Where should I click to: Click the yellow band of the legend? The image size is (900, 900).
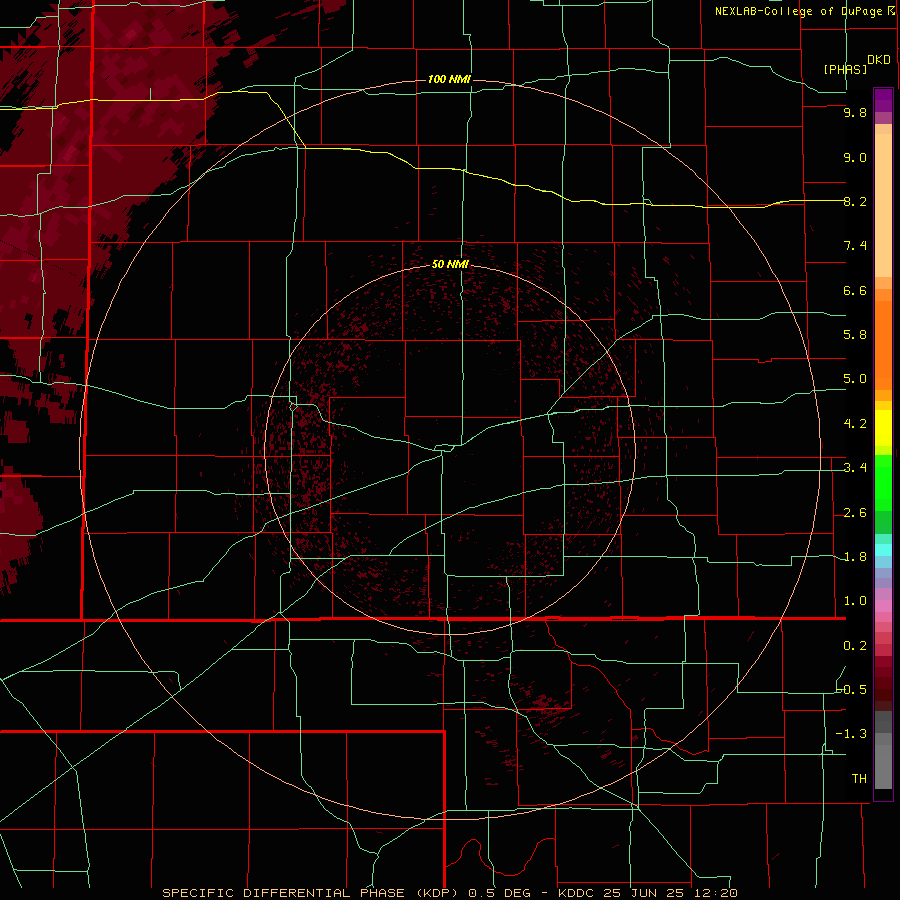(x=883, y=428)
